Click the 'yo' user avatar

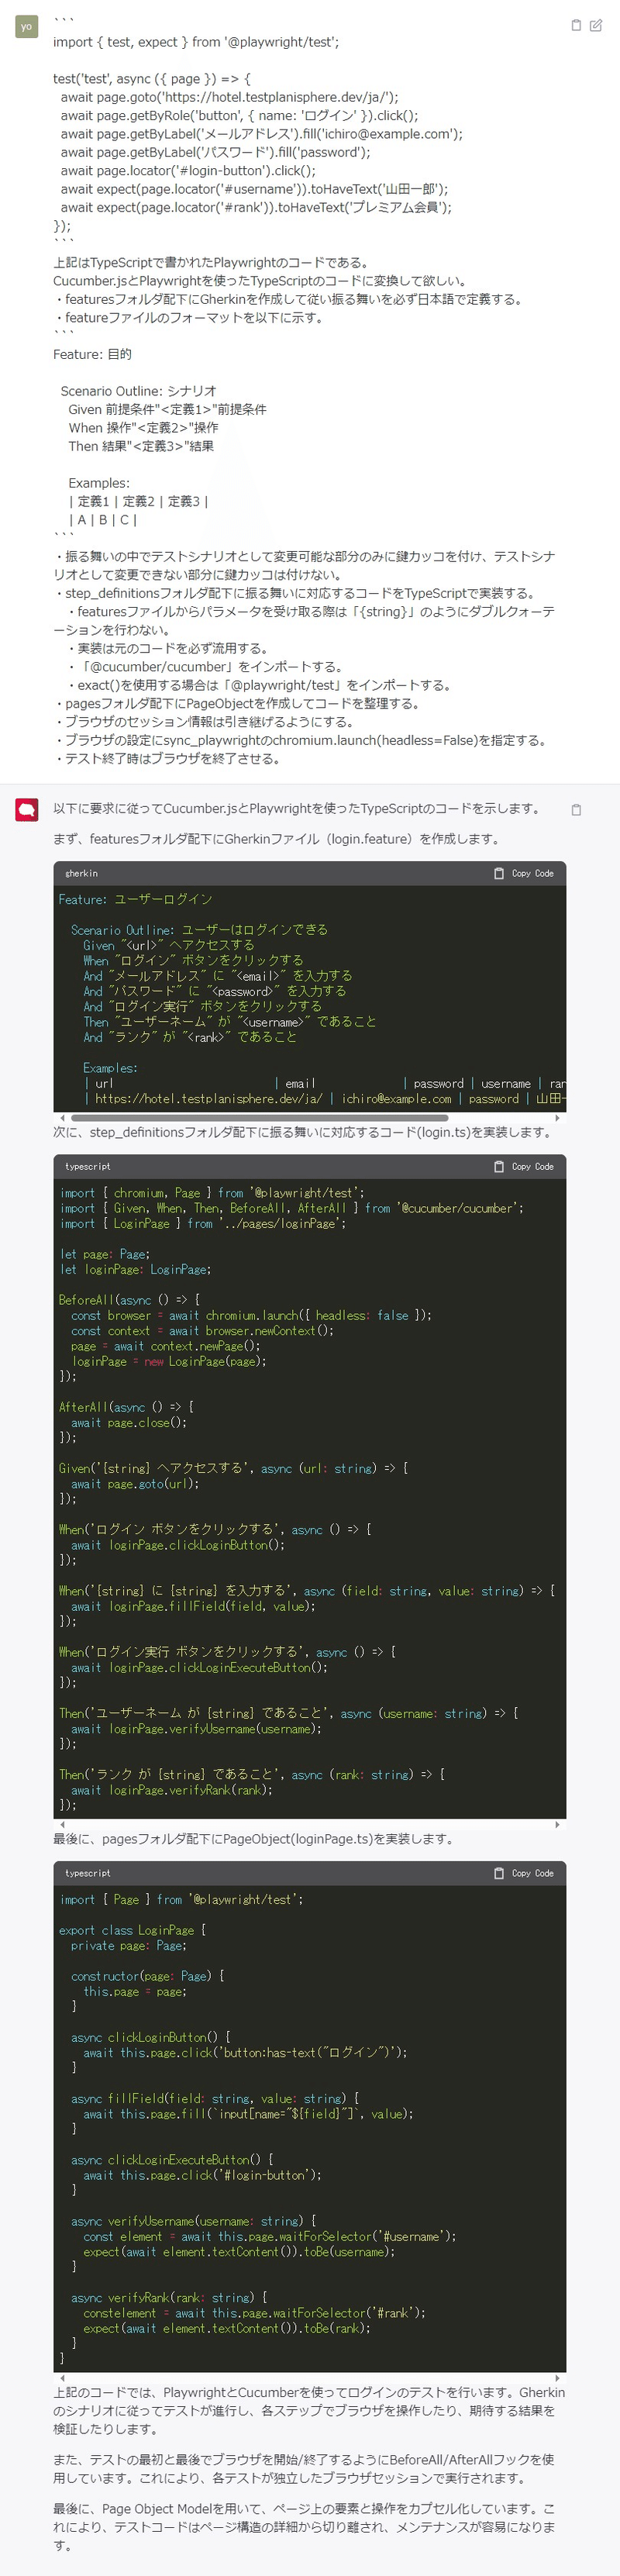pos(26,26)
